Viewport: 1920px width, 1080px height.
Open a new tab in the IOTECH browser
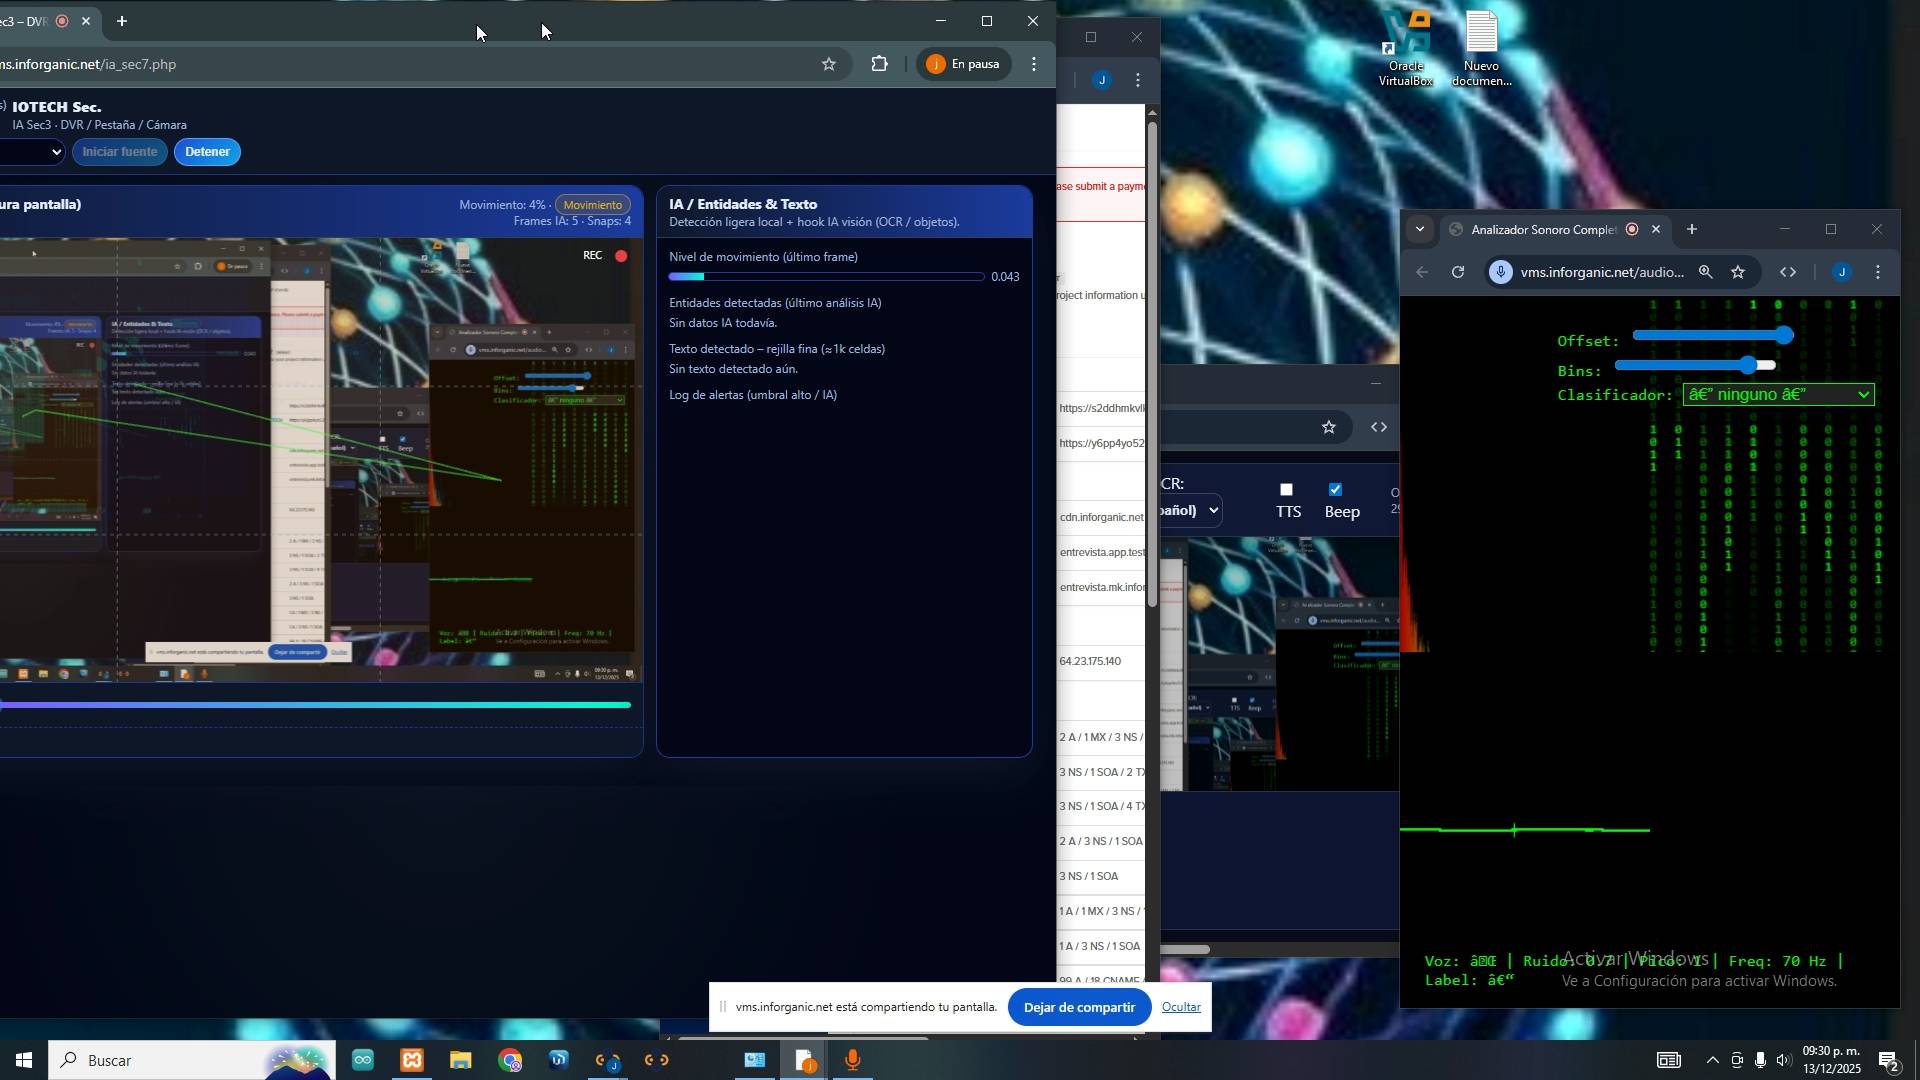[122, 21]
